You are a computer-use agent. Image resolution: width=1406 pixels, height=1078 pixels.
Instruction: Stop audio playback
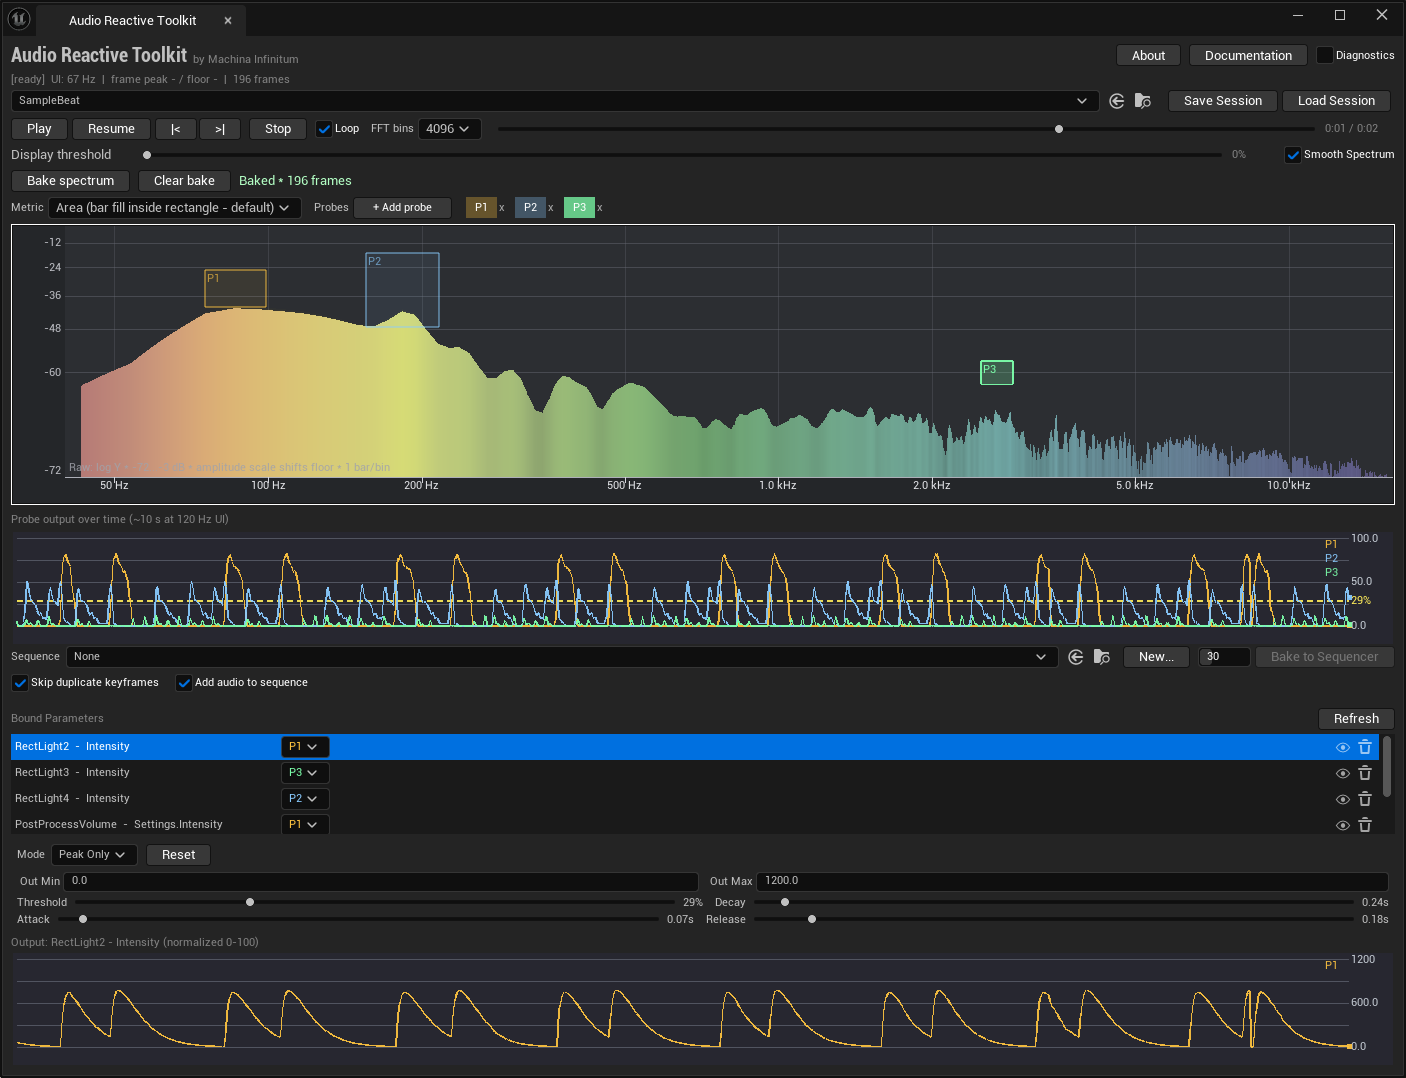pyautogui.click(x=278, y=129)
